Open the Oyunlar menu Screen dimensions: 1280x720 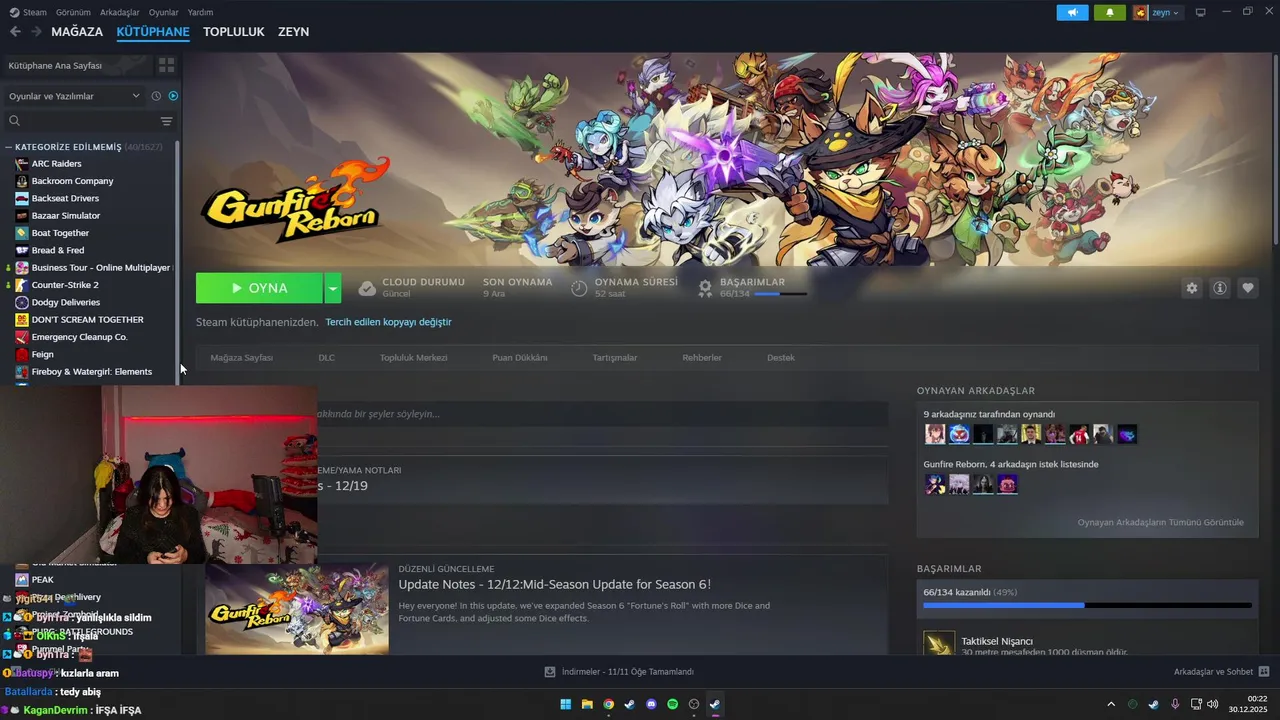(x=163, y=12)
